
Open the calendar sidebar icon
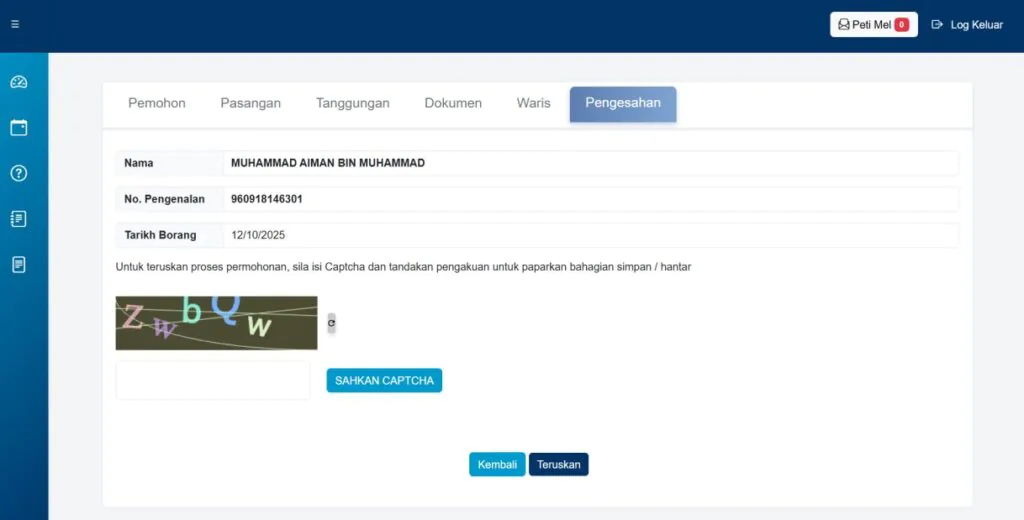(x=18, y=127)
